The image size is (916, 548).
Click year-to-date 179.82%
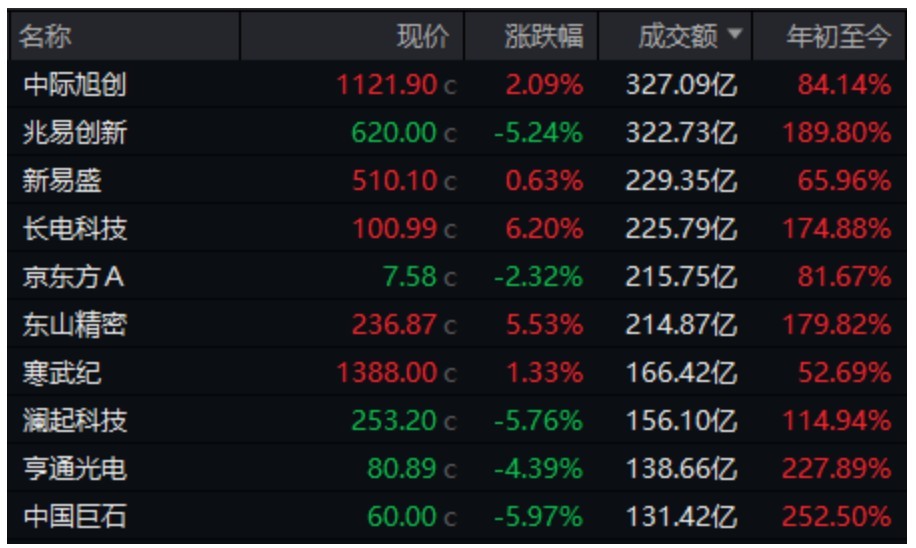(837, 324)
